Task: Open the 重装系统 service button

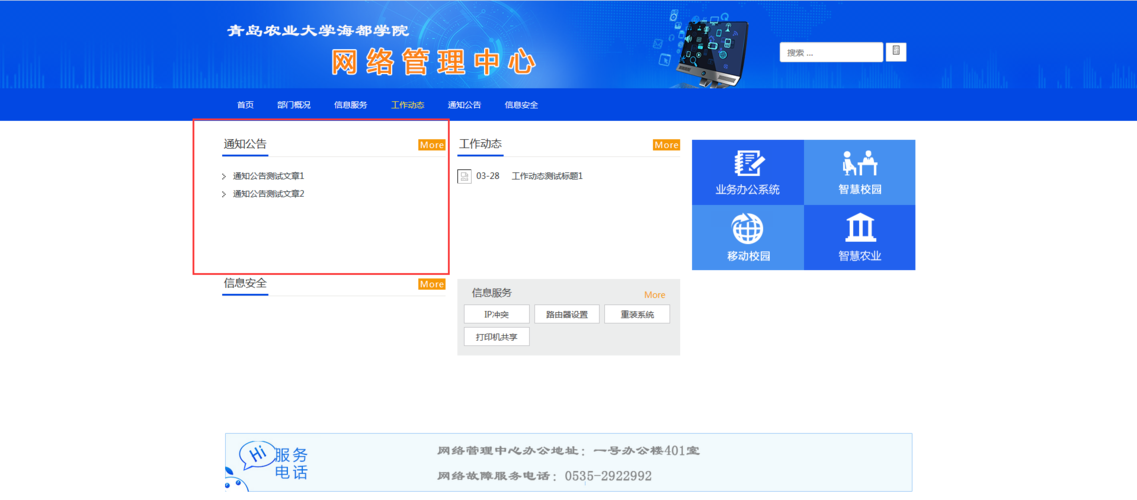Action: tap(637, 314)
